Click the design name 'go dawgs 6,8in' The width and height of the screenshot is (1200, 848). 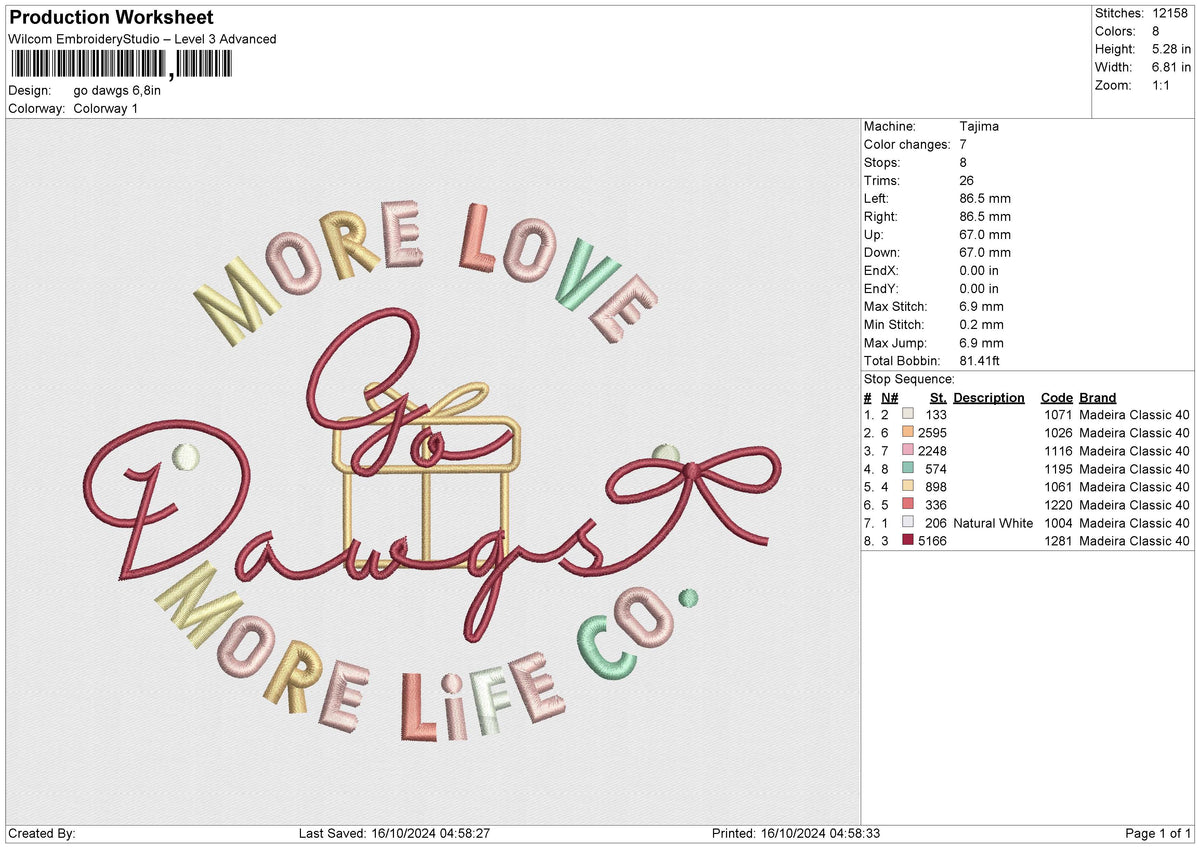coord(117,90)
